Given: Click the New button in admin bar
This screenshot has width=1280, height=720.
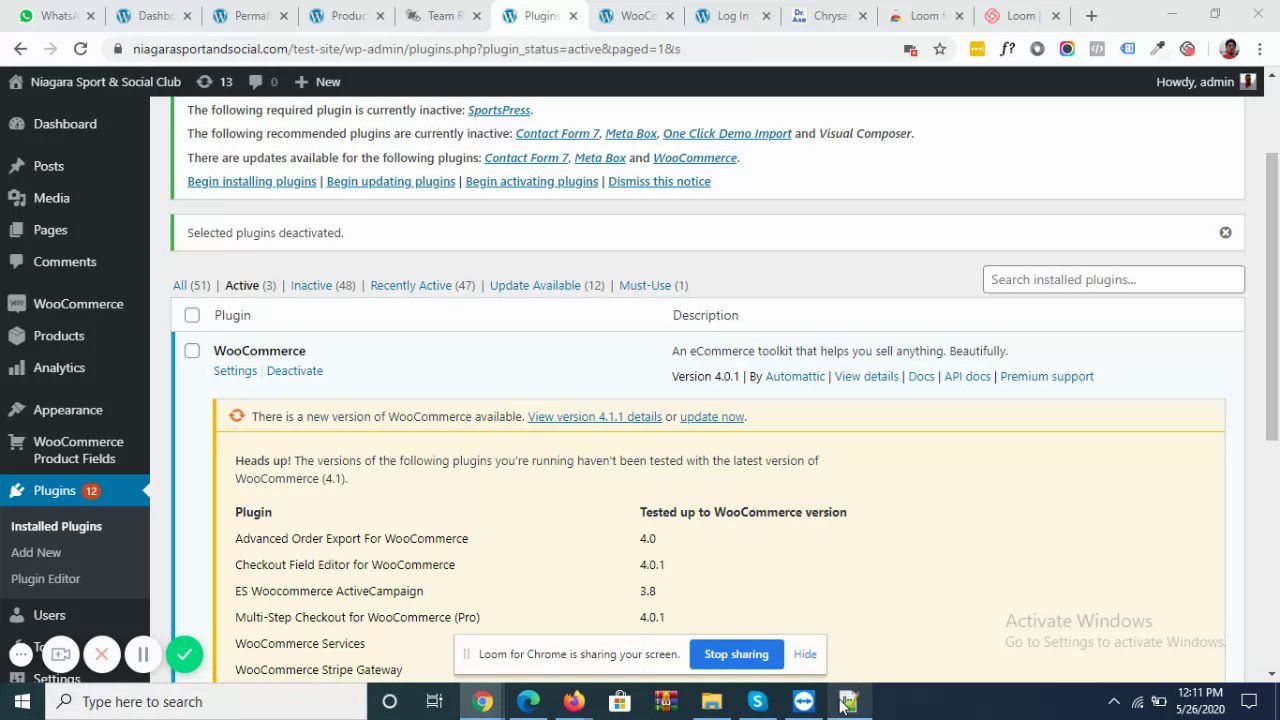Looking at the screenshot, I should [318, 82].
